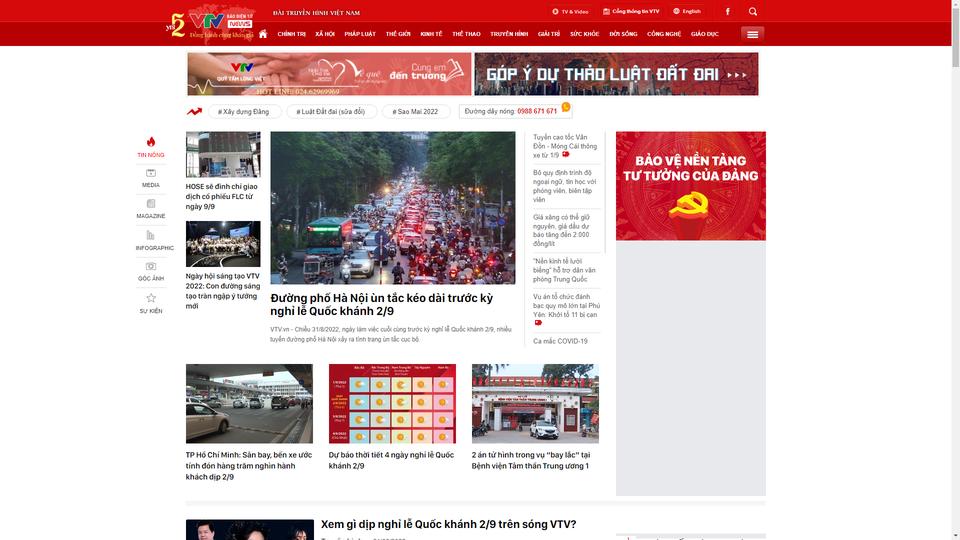Open Nền kinh tế lười biếng article link
This screenshot has width=960, height=540.
(564, 270)
